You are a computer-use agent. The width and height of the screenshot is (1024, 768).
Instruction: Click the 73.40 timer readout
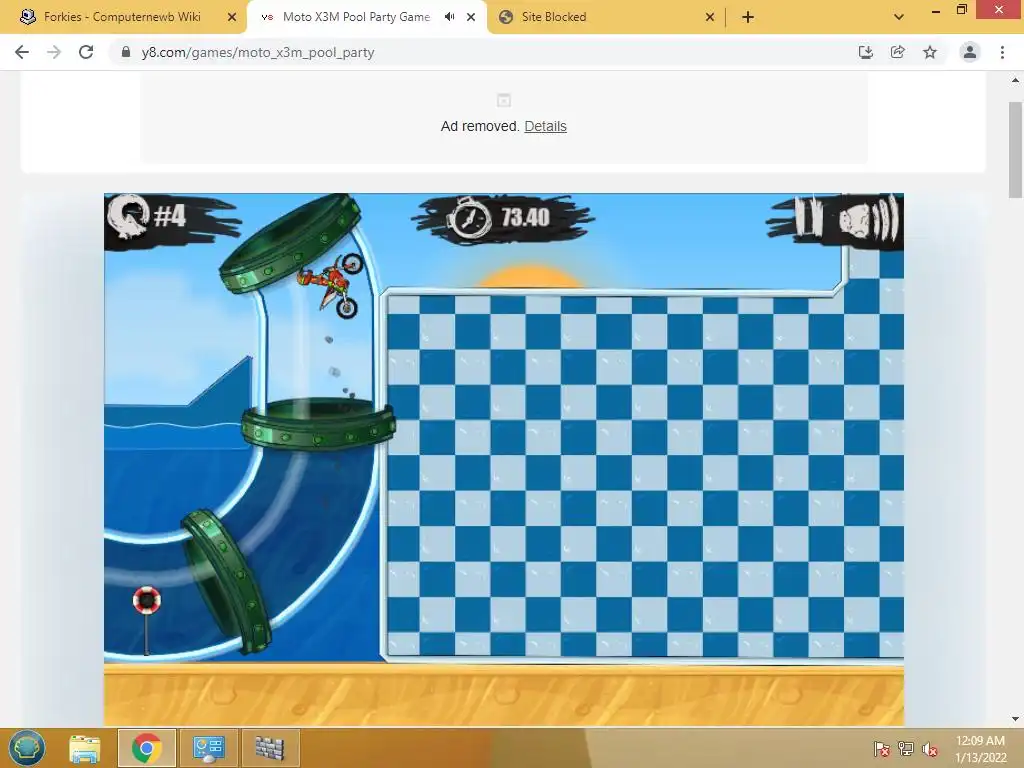[x=526, y=217]
